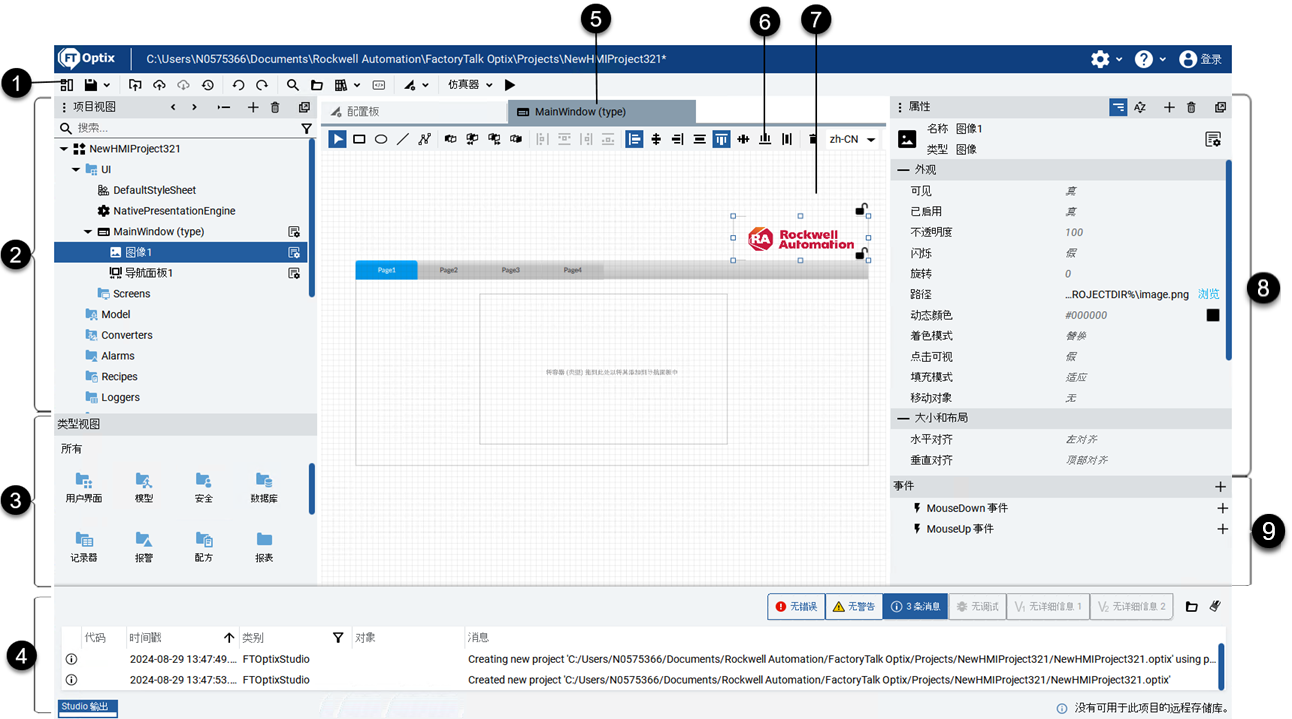
Task: Toggle the no warnings (无警告) log filter
Action: [853, 606]
